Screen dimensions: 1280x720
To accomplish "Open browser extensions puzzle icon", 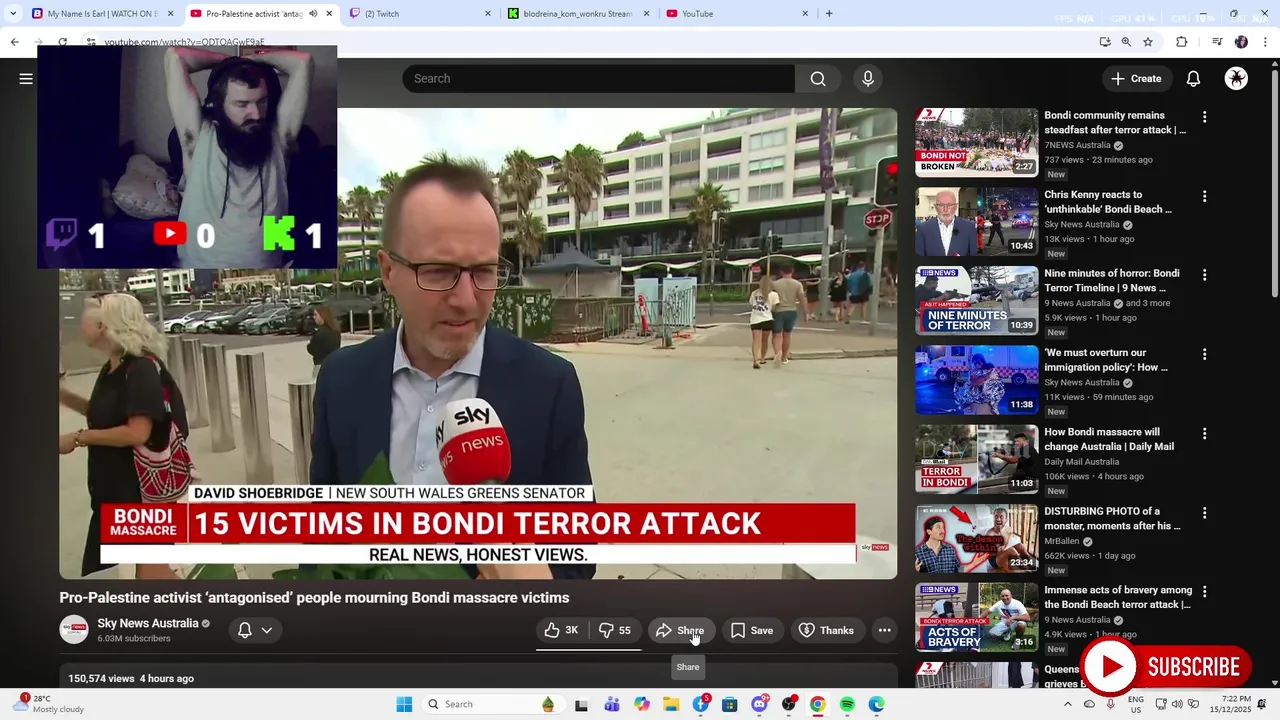I will tap(1182, 42).
